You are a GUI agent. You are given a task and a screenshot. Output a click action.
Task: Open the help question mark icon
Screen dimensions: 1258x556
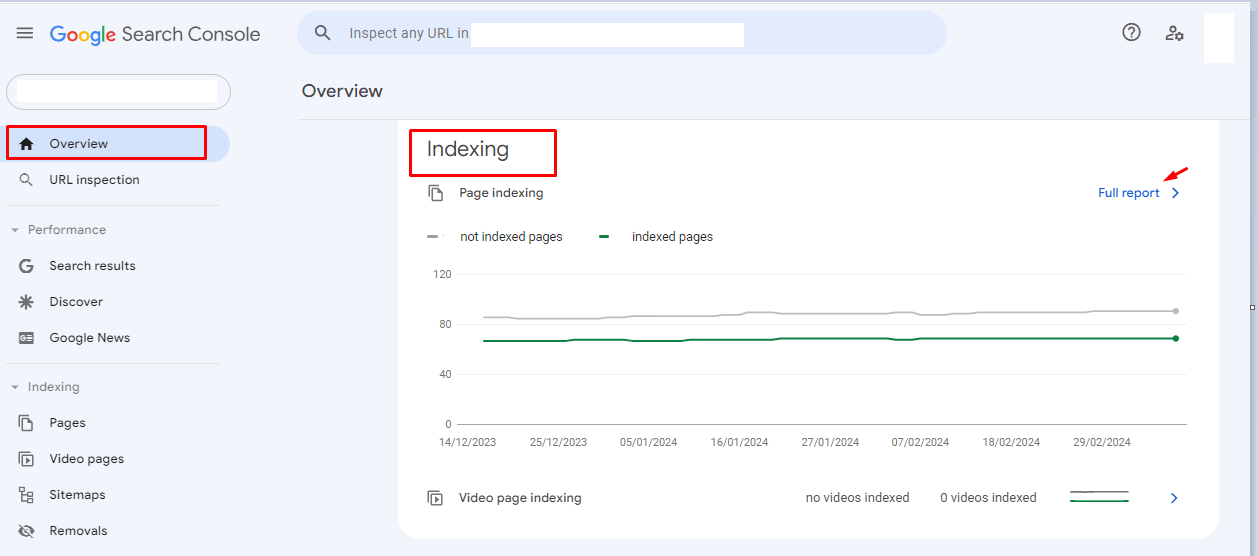(x=1131, y=32)
